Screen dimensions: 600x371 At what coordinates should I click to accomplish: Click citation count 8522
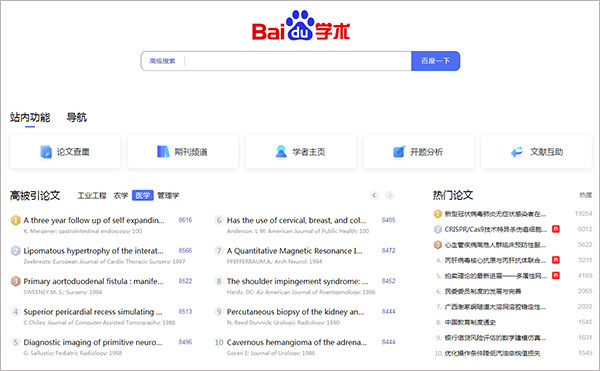(x=185, y=281)
